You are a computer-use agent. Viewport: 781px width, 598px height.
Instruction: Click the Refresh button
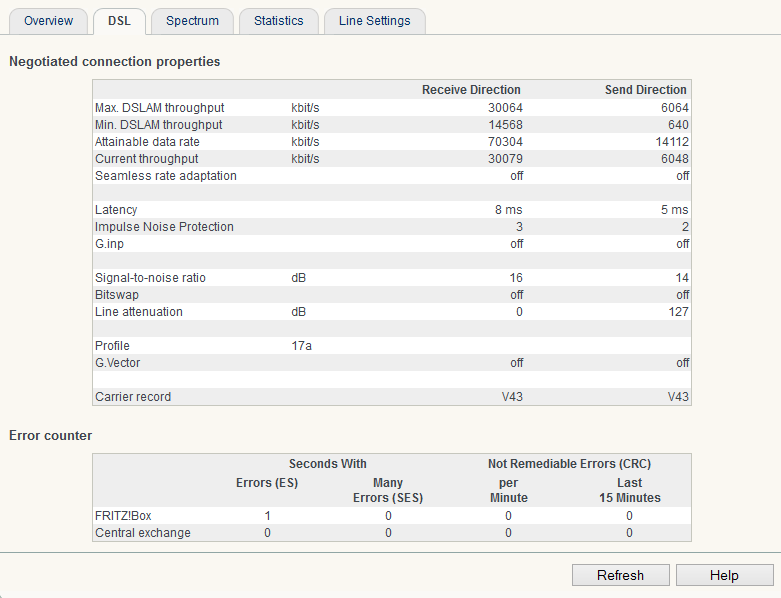tap(620, 575)
